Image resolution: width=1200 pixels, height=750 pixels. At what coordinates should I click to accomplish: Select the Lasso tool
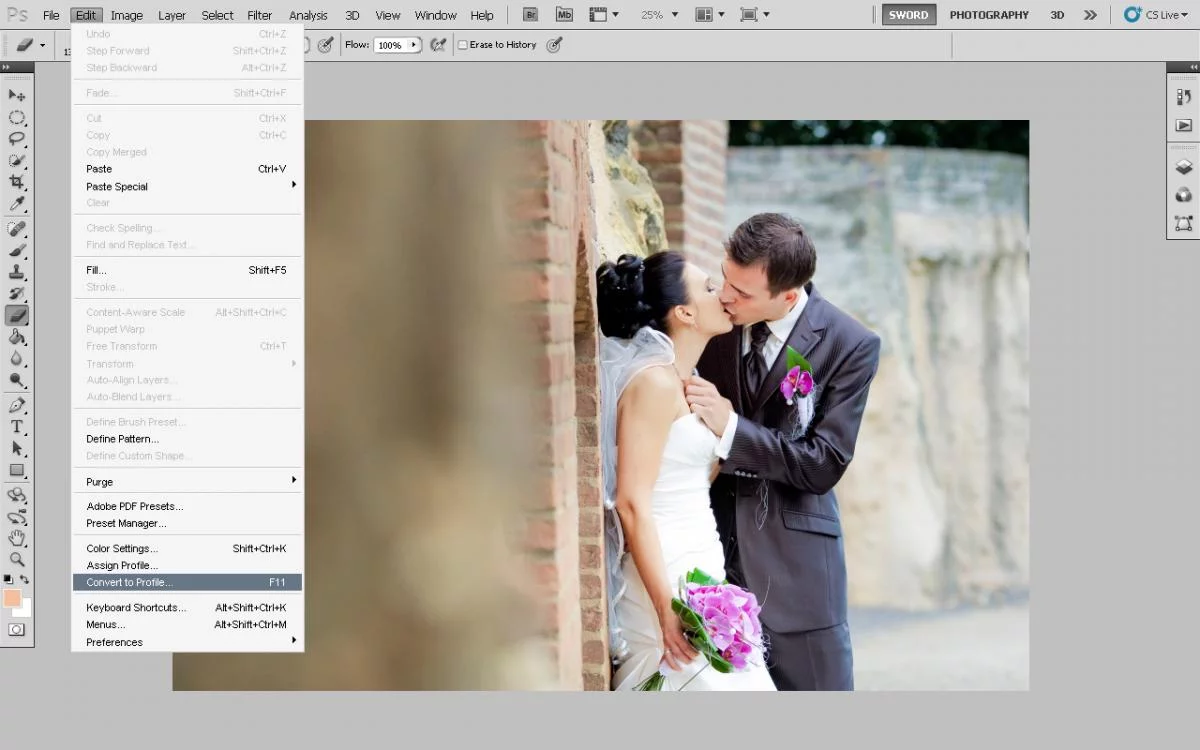pyautogui.click(x=17, y=139)
